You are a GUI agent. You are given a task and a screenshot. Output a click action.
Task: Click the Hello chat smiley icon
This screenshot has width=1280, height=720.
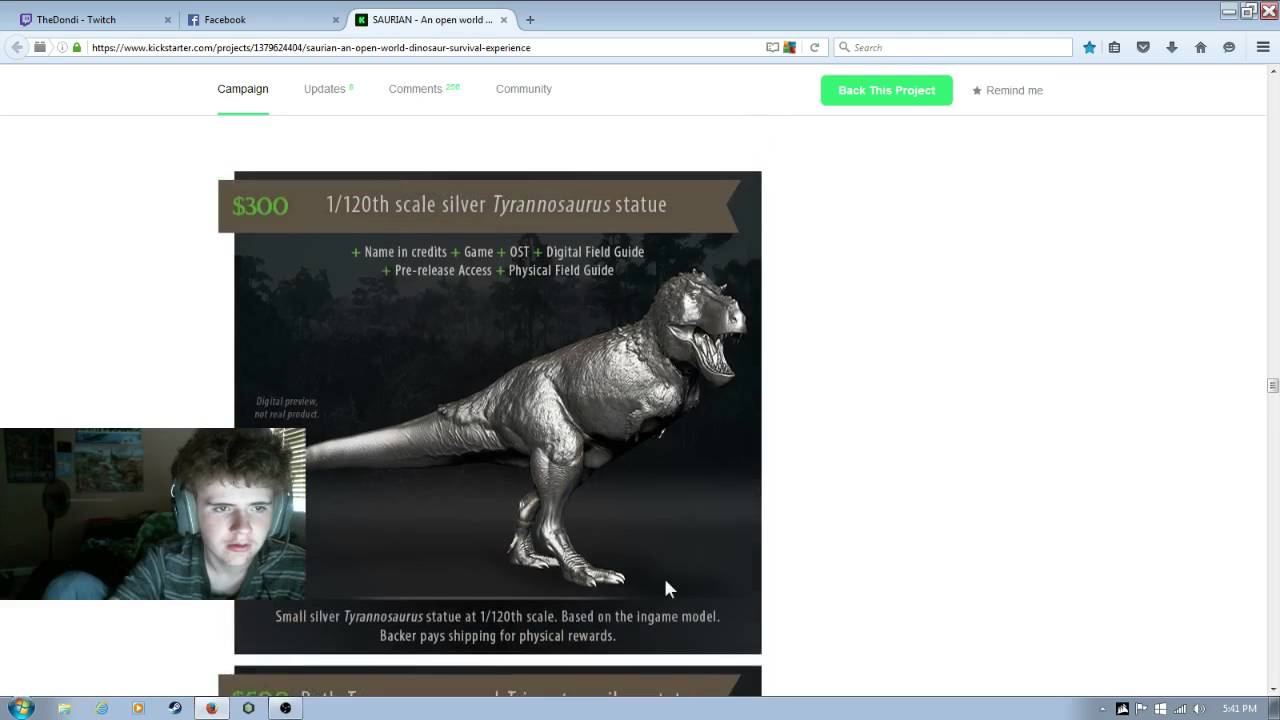coord(1229,47)
